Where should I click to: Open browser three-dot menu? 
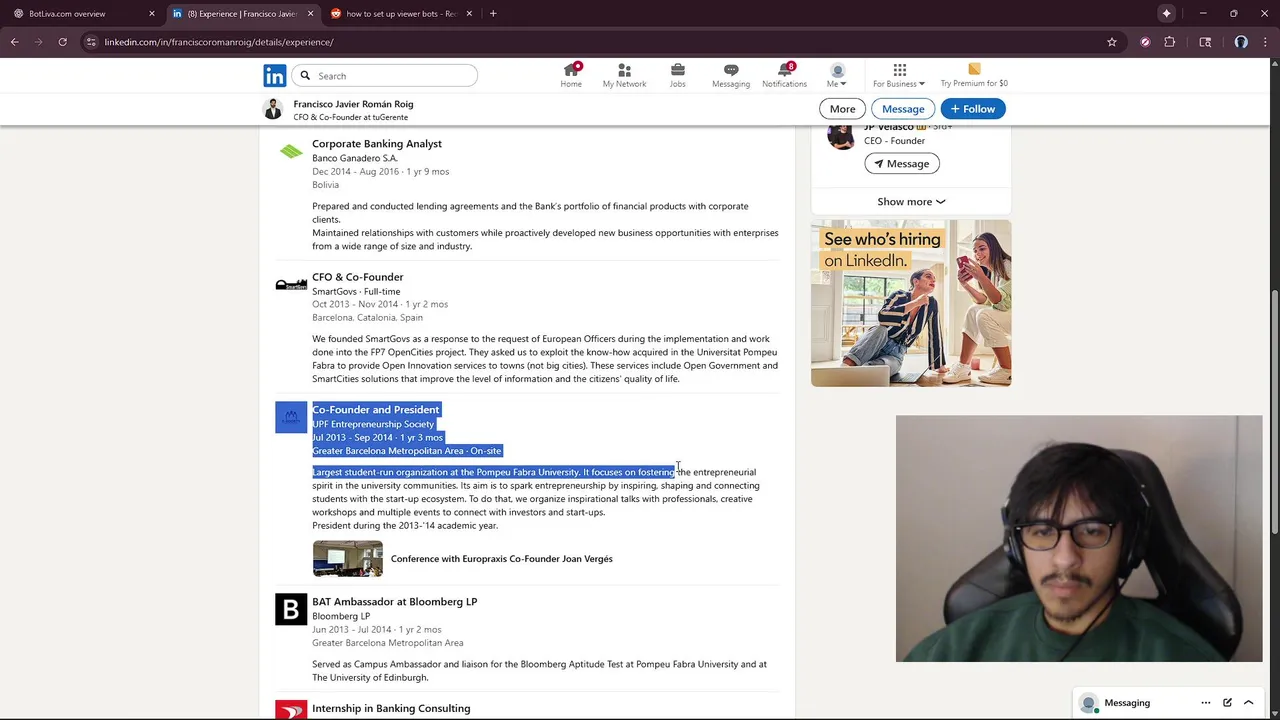click(1266, 42)
